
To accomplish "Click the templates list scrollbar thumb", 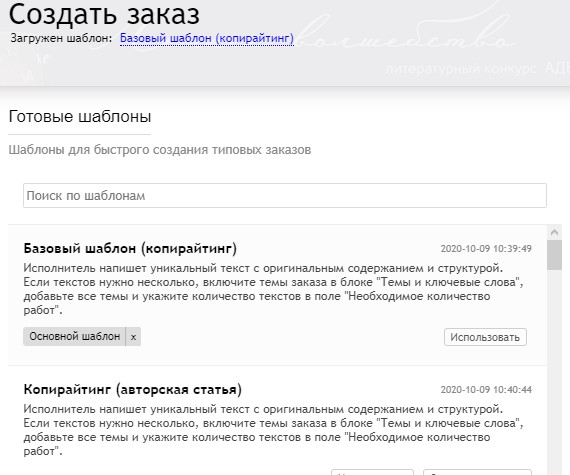I will coord(554,255).
